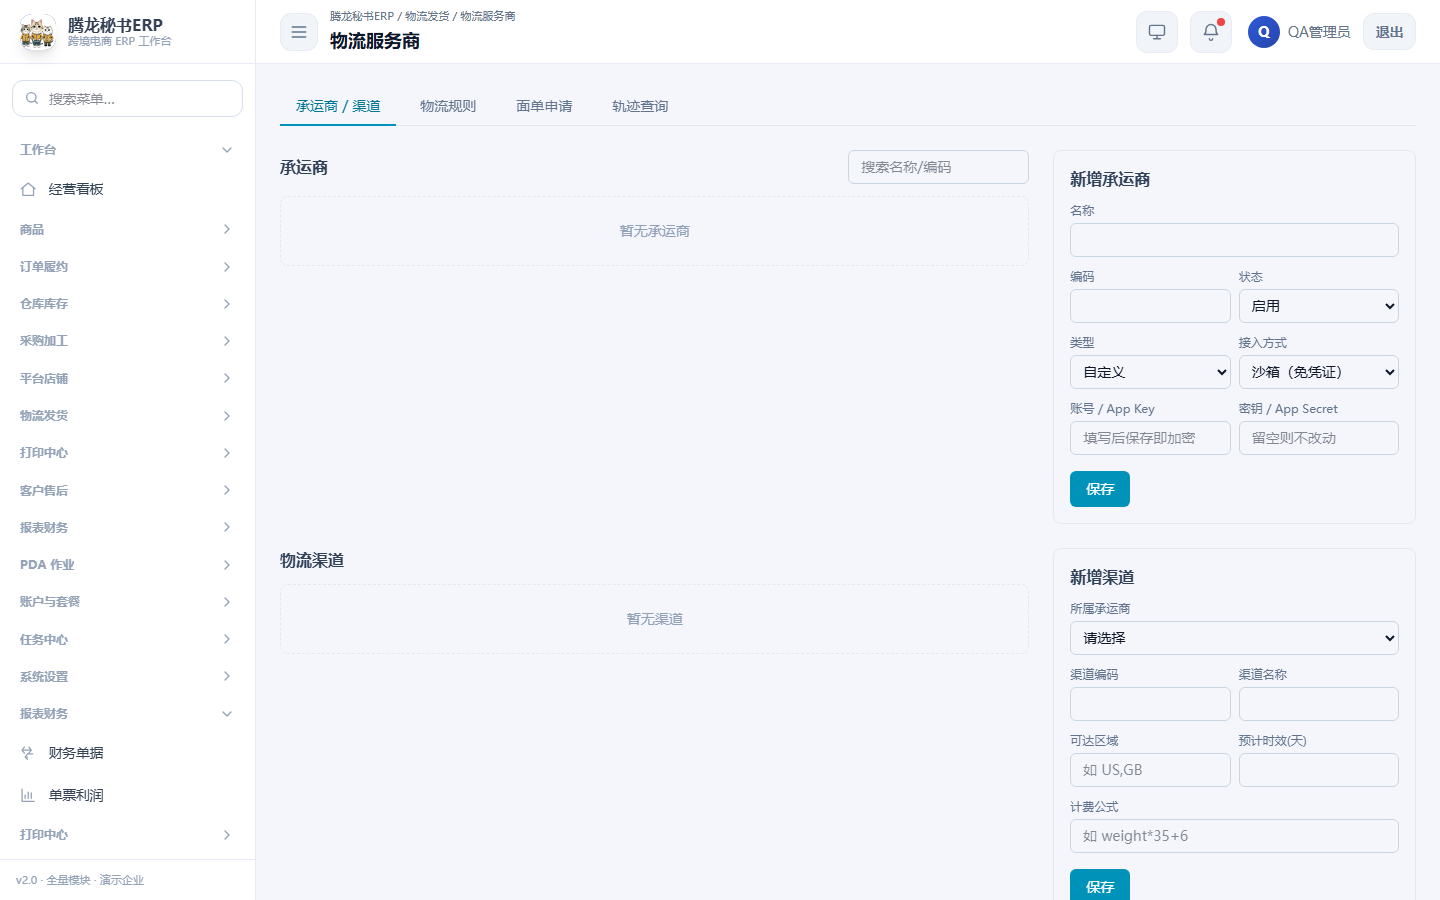Focus the carrier 编码 input field
Screen dimensions: 1440x900
click(1150, 306)
